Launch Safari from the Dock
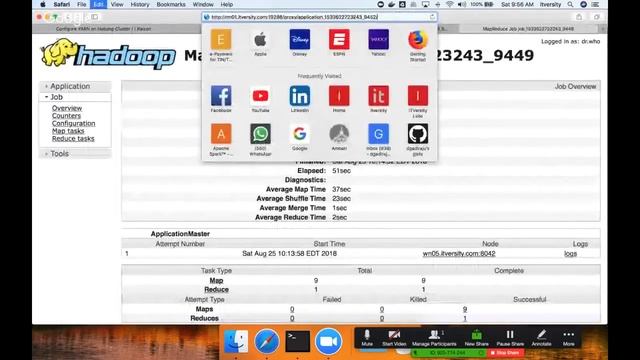This screenshot has width=640, height=360. (267, 341)
